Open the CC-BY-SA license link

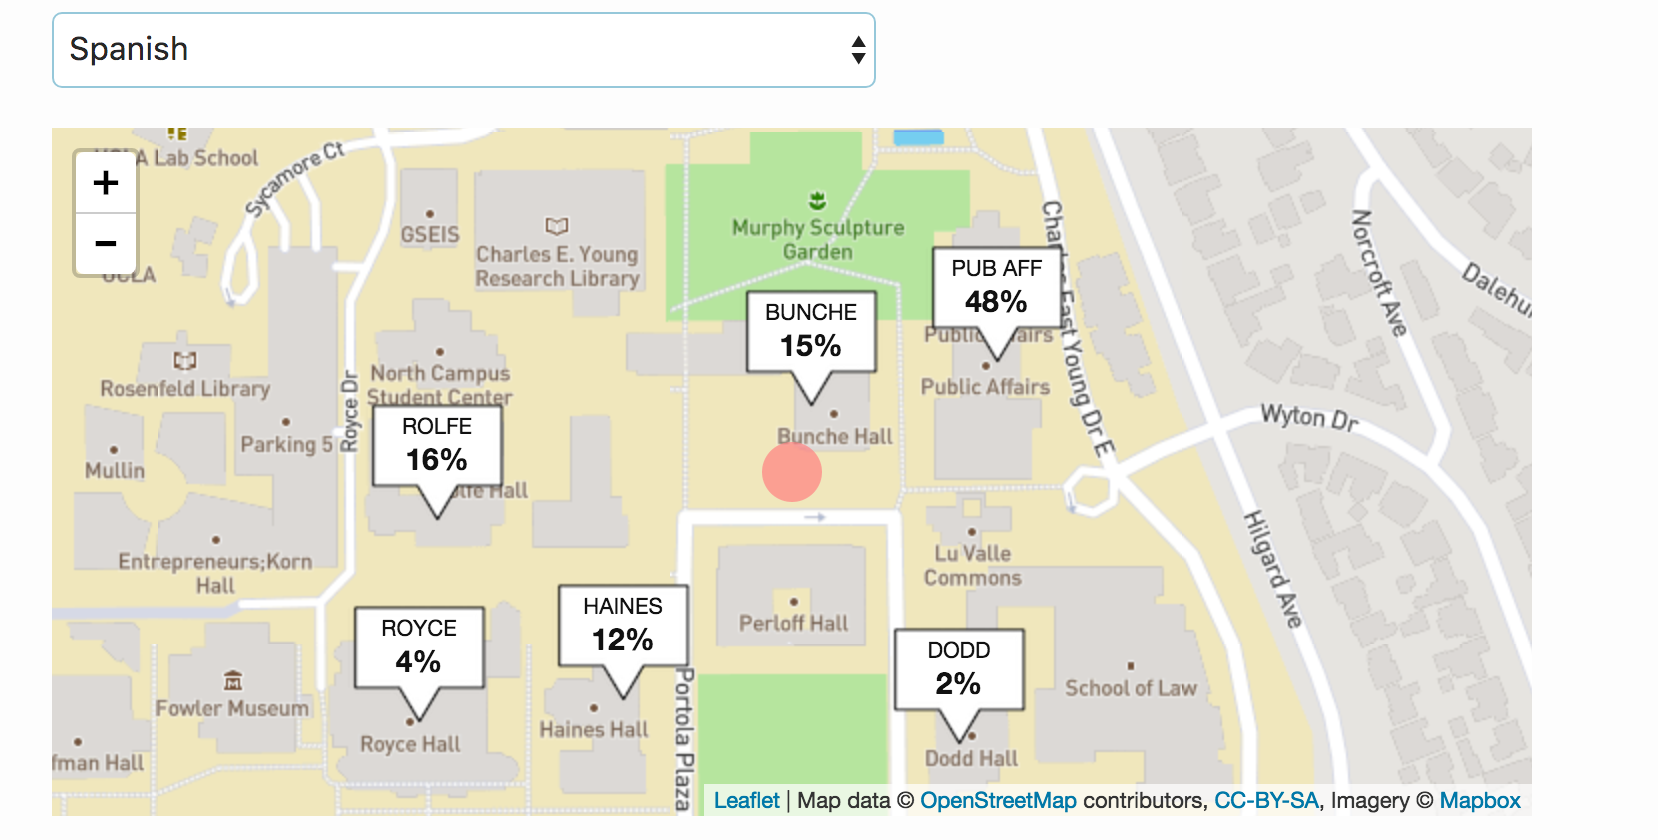(x=1266, y=801)
